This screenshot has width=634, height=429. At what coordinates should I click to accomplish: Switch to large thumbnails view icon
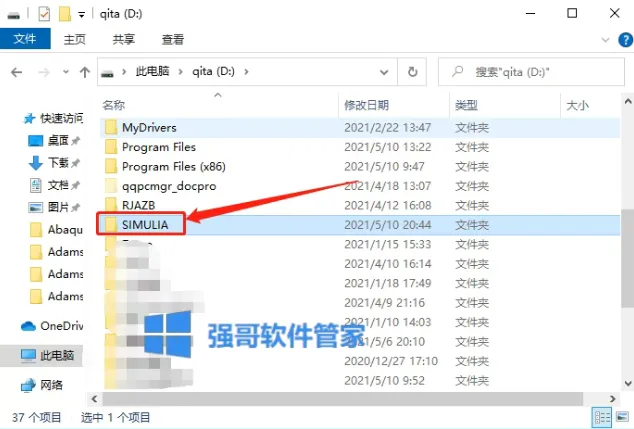623,417
